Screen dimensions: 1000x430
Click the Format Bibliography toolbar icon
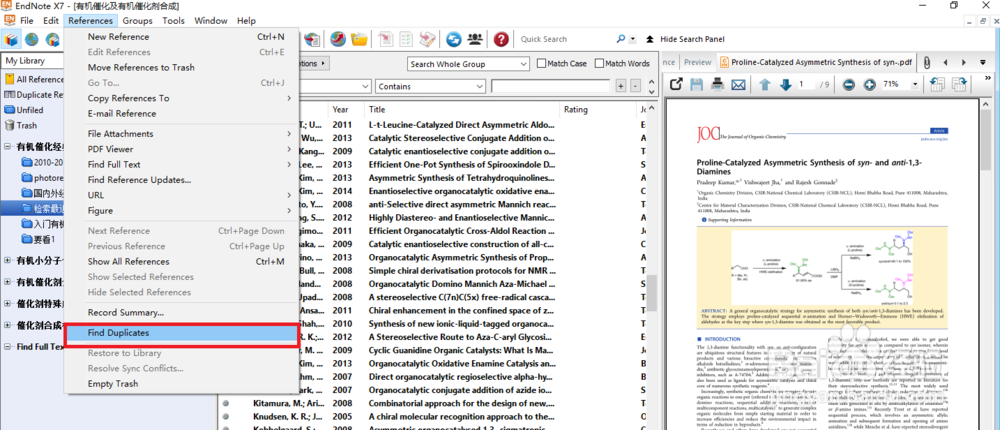pos(406,40)
